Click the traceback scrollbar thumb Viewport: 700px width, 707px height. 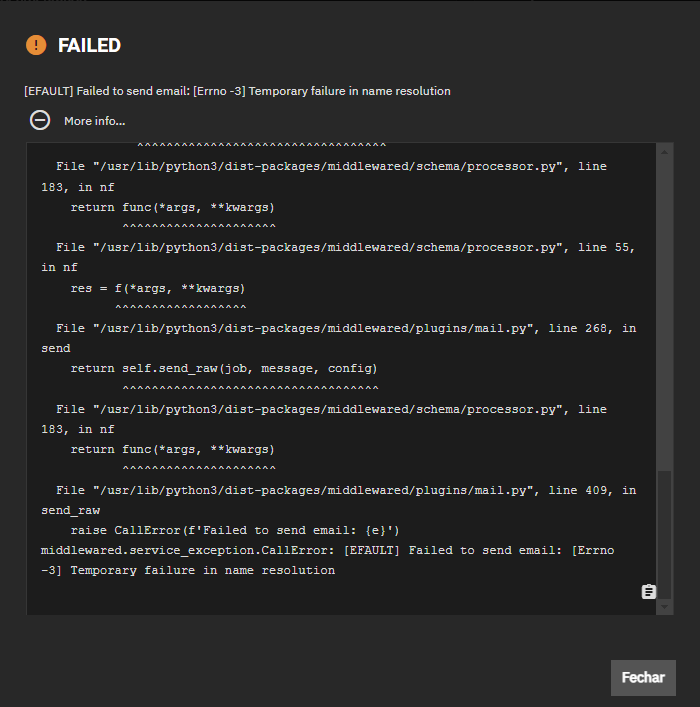point(664,535)
